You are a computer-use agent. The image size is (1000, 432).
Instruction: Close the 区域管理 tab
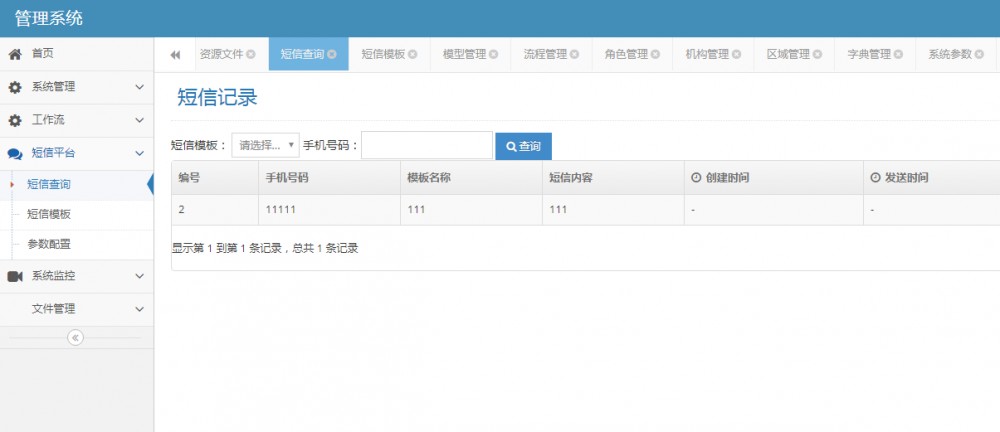[818, 54]
